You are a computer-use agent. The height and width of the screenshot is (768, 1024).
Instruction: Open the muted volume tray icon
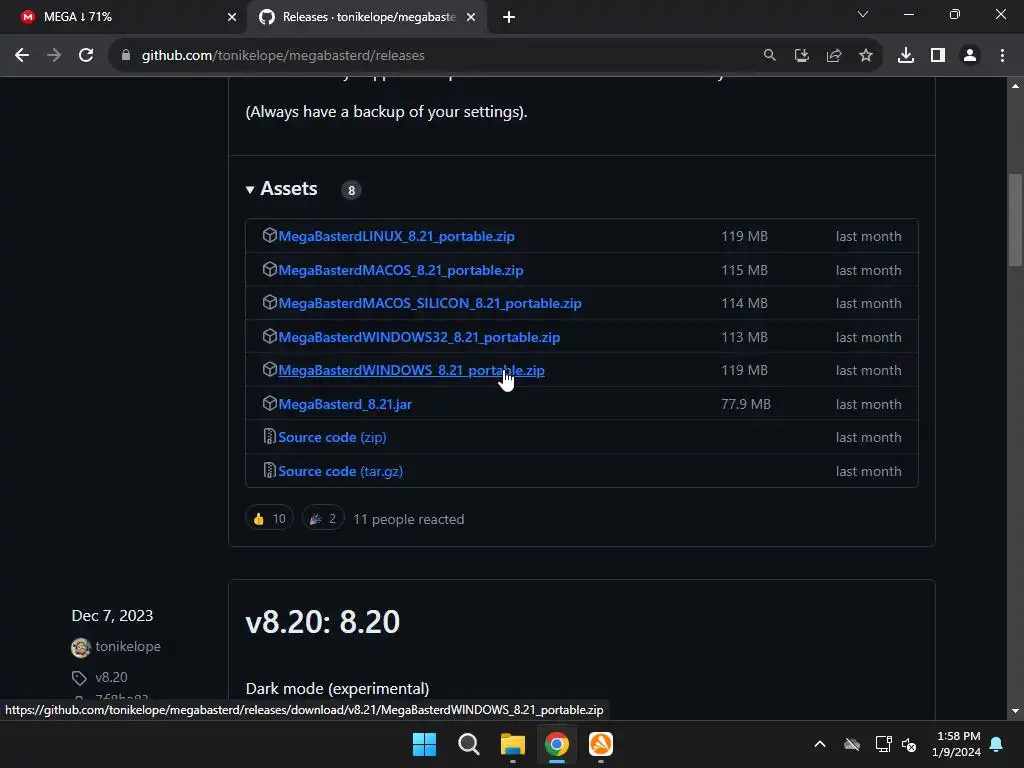click(909, 744)
